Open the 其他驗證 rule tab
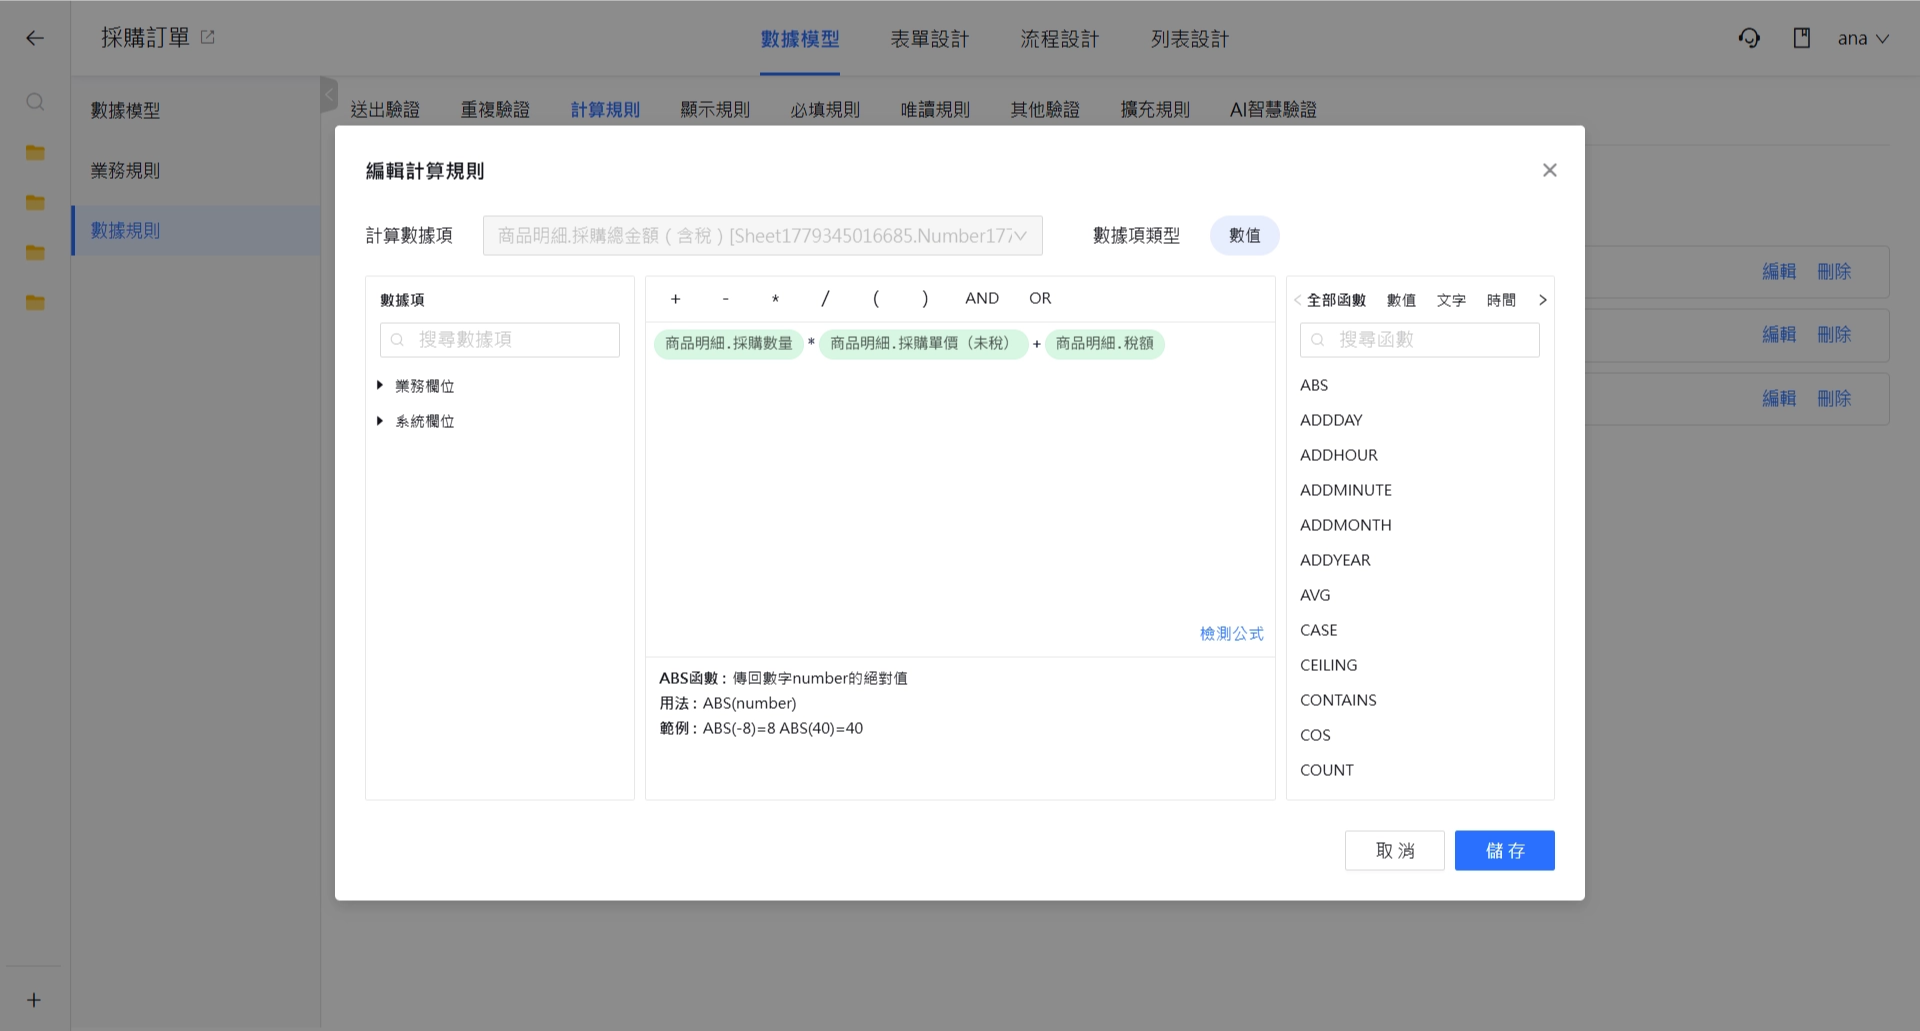This screenshot has height=1031, width=1920. (1045, 109)
